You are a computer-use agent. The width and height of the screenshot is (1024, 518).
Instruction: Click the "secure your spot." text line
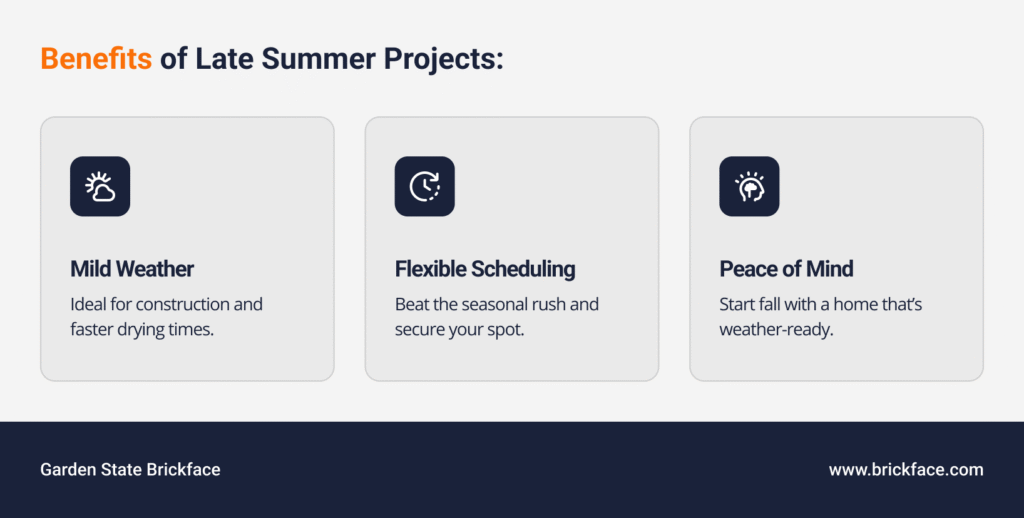460,329
